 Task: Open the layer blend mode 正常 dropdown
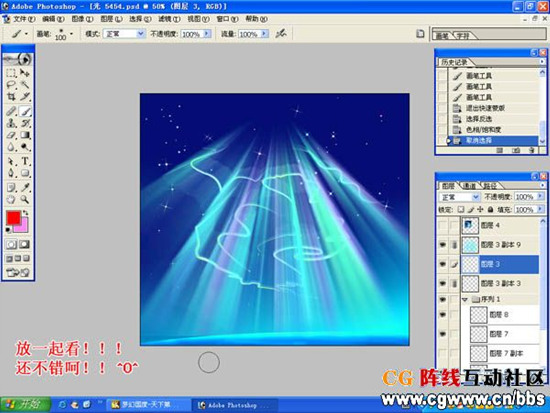(x=476, y=197)
